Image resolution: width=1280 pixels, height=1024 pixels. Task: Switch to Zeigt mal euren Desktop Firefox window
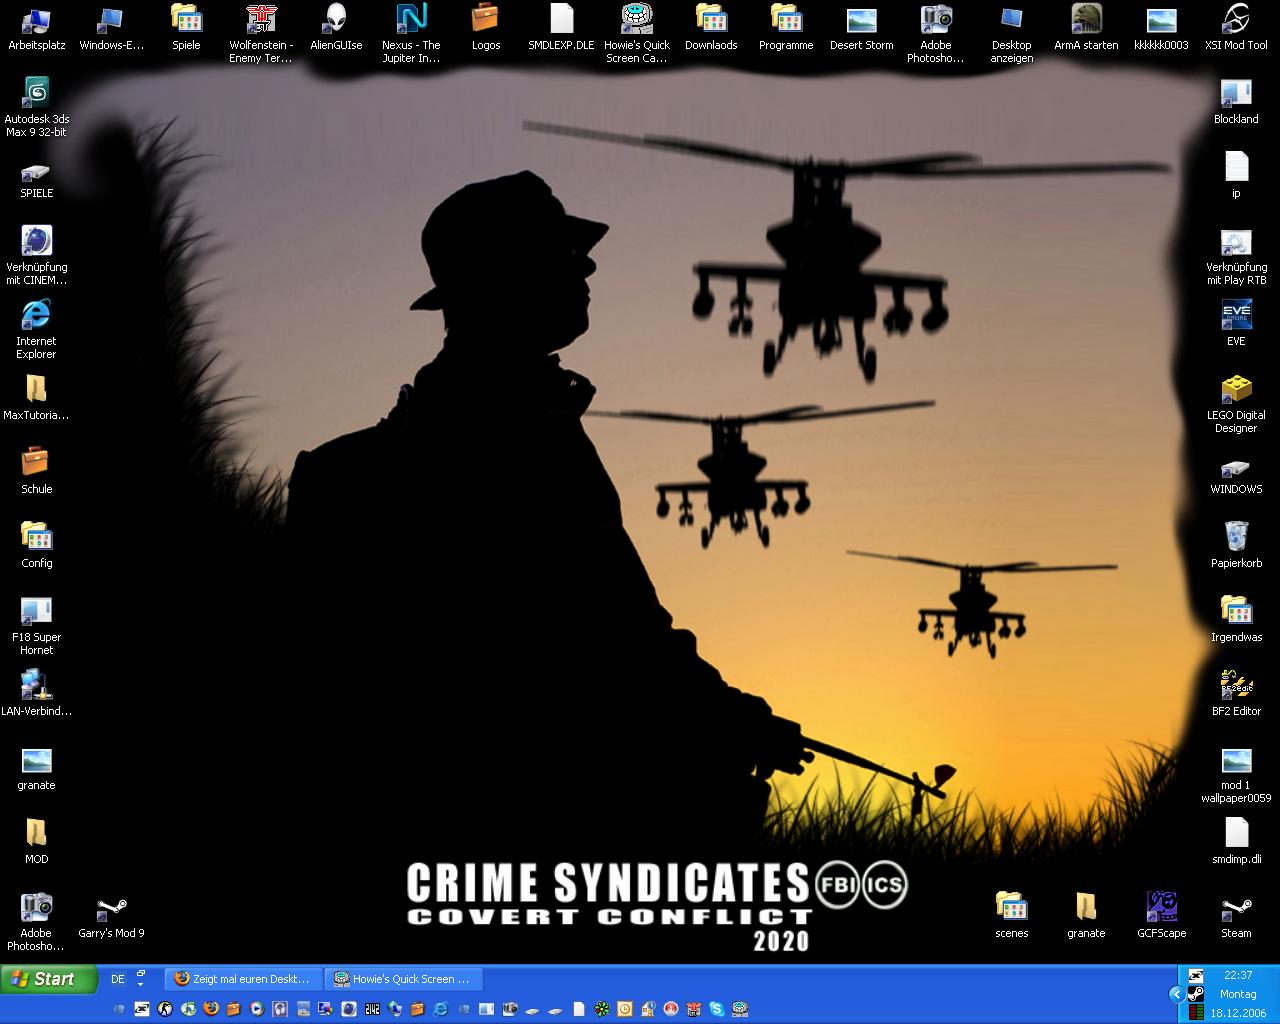coord(243,979)
